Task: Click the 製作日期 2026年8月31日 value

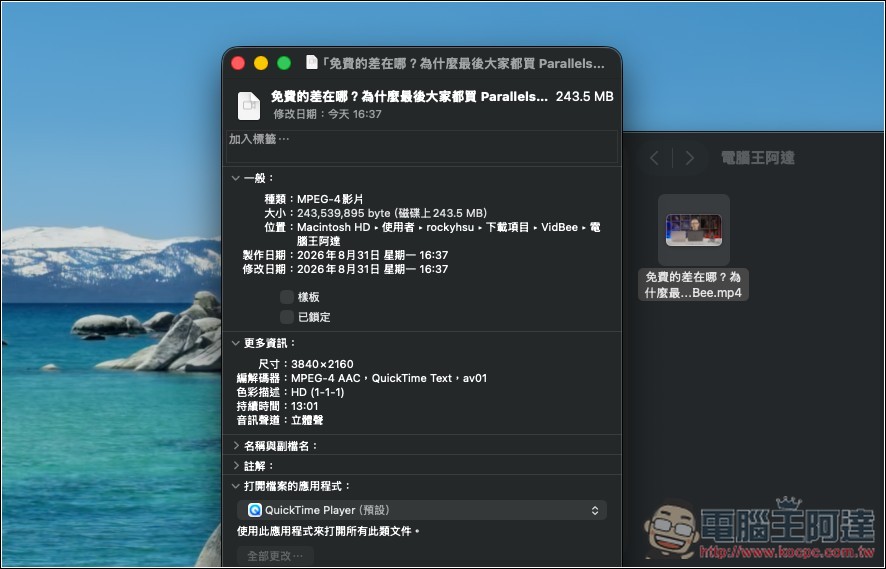Action: 373,255
